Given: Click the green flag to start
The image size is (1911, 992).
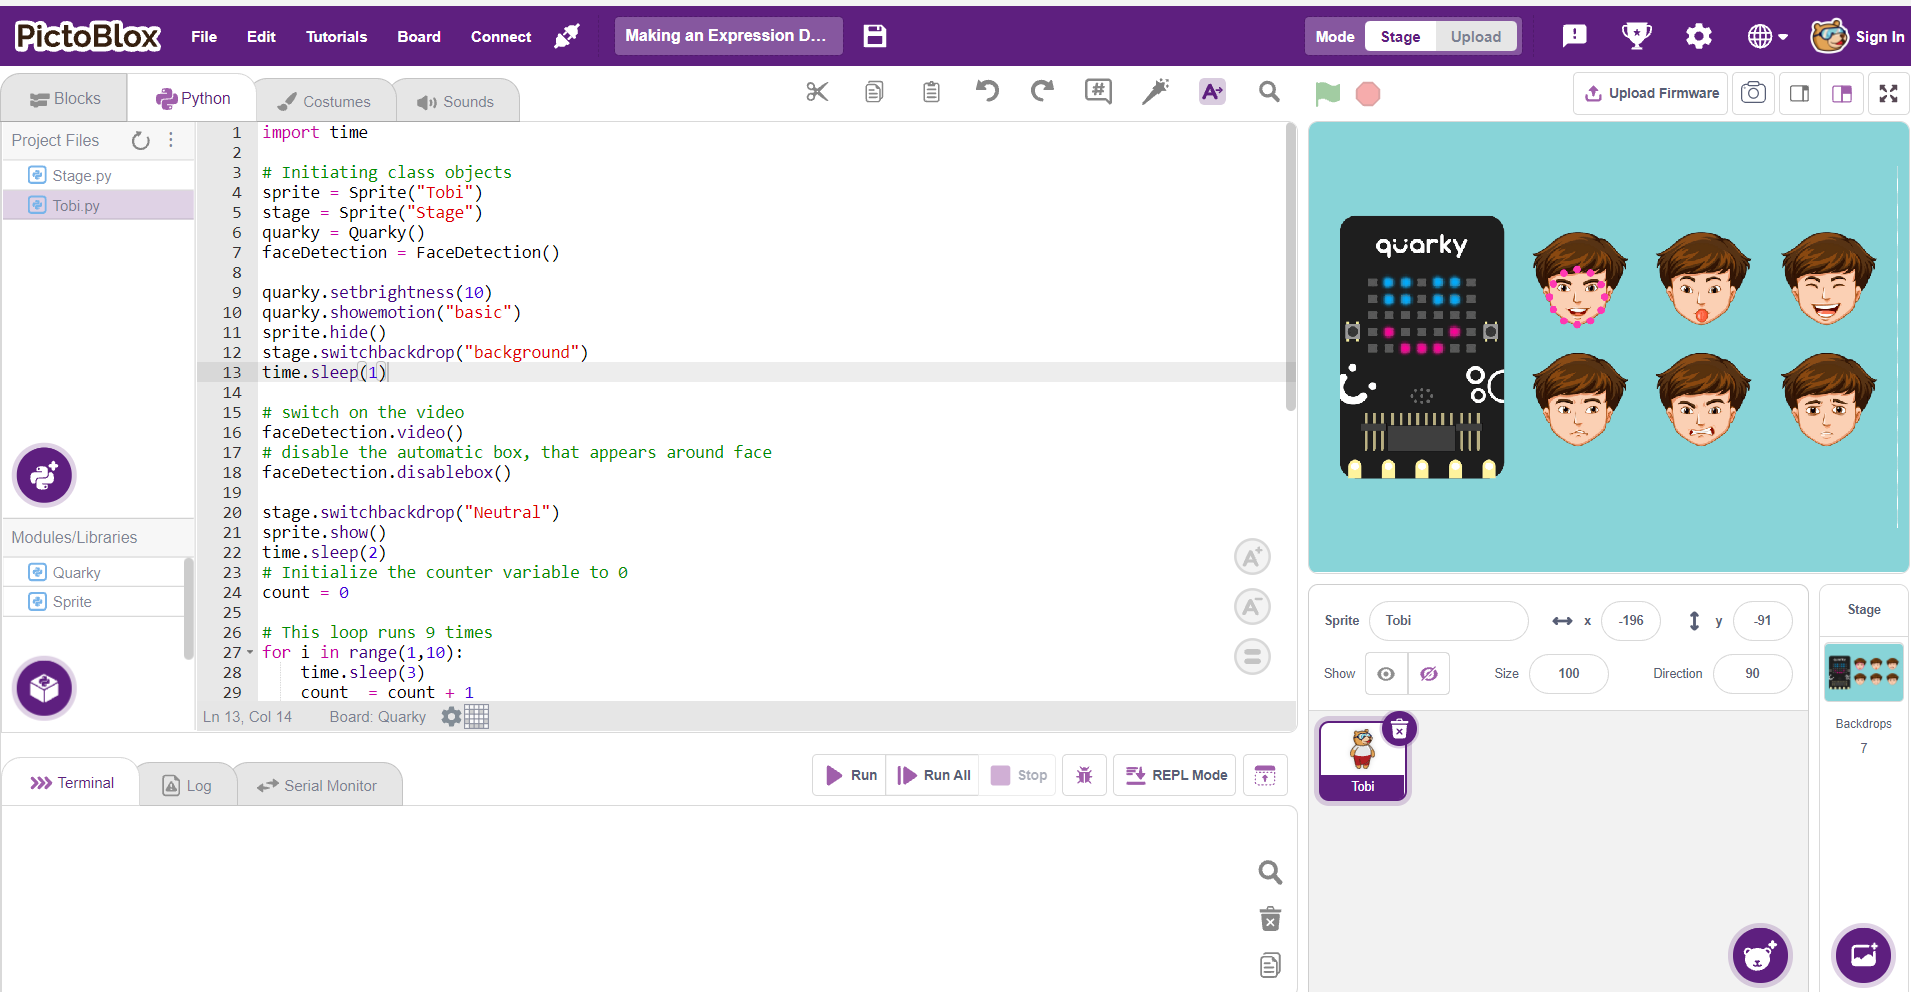Looking at the screenshot, I should coord(1327,94).
